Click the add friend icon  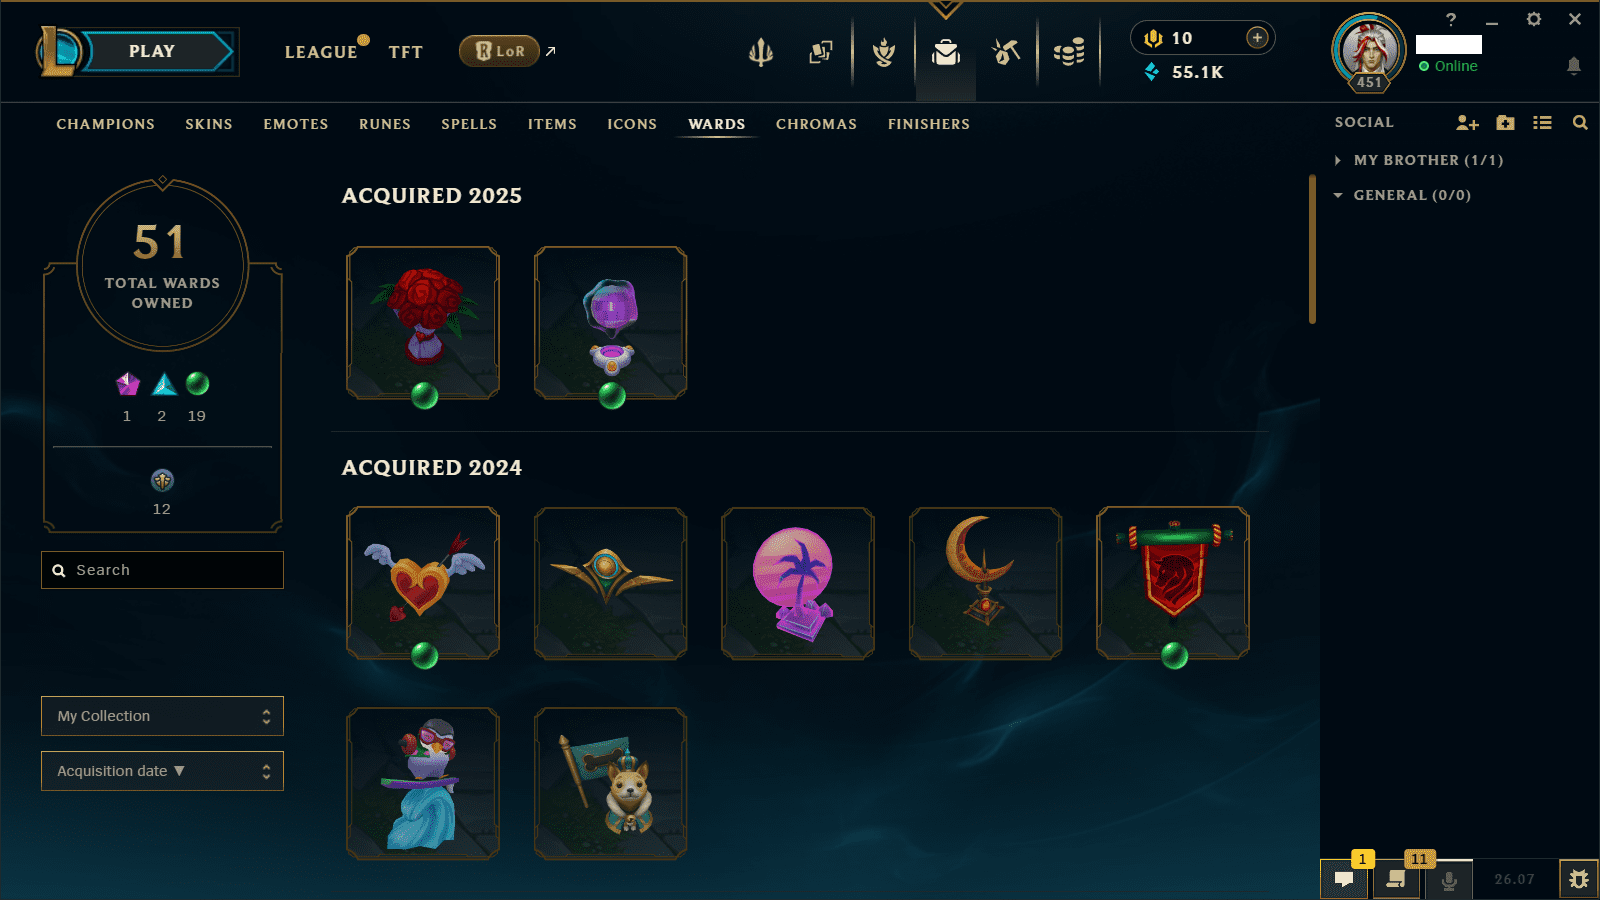[1467, 122]
